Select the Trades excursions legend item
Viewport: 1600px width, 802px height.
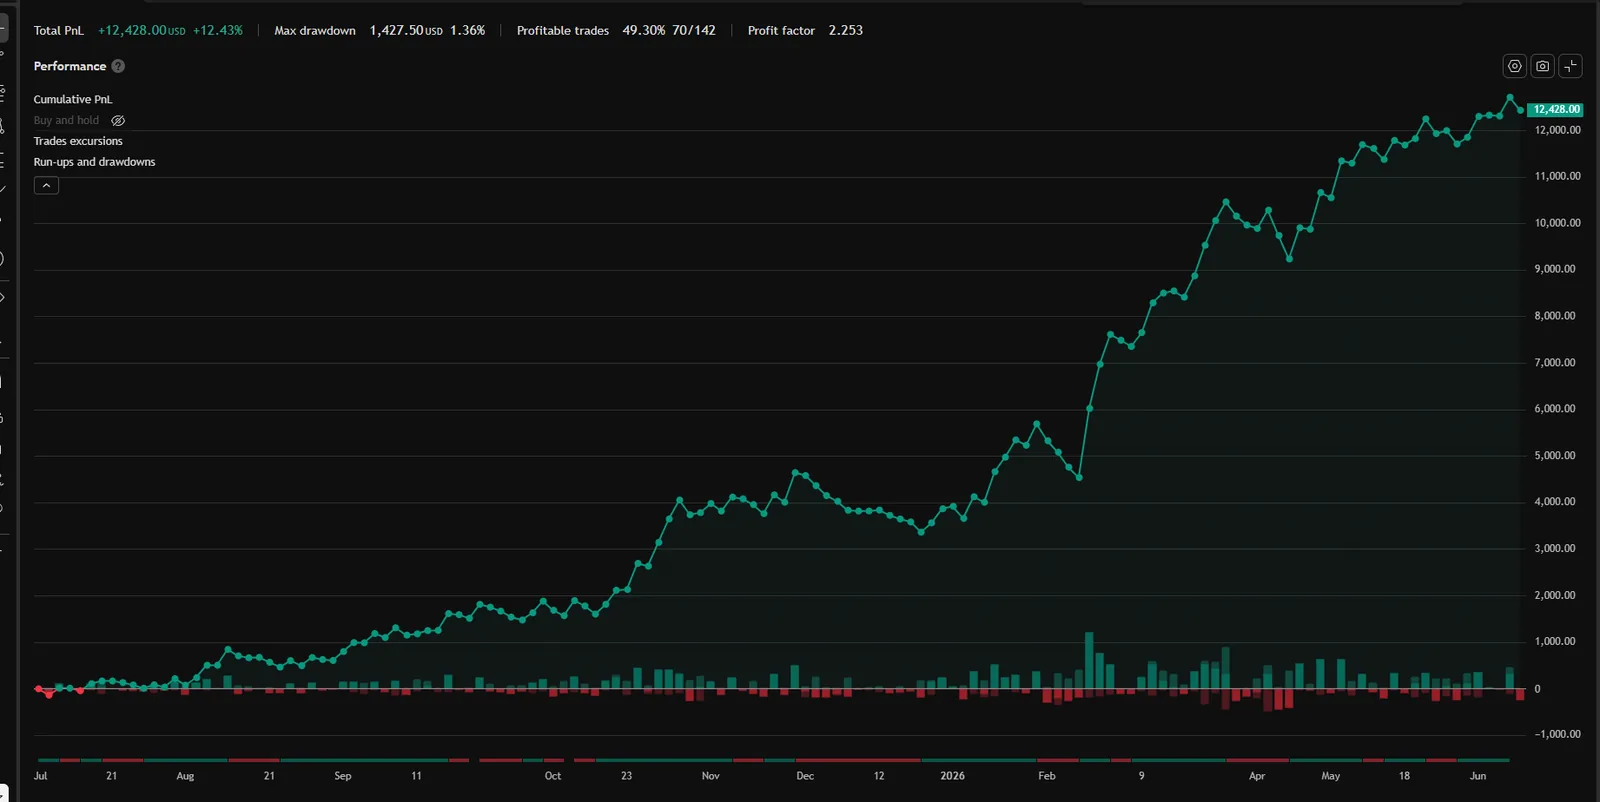click(78, 141)
